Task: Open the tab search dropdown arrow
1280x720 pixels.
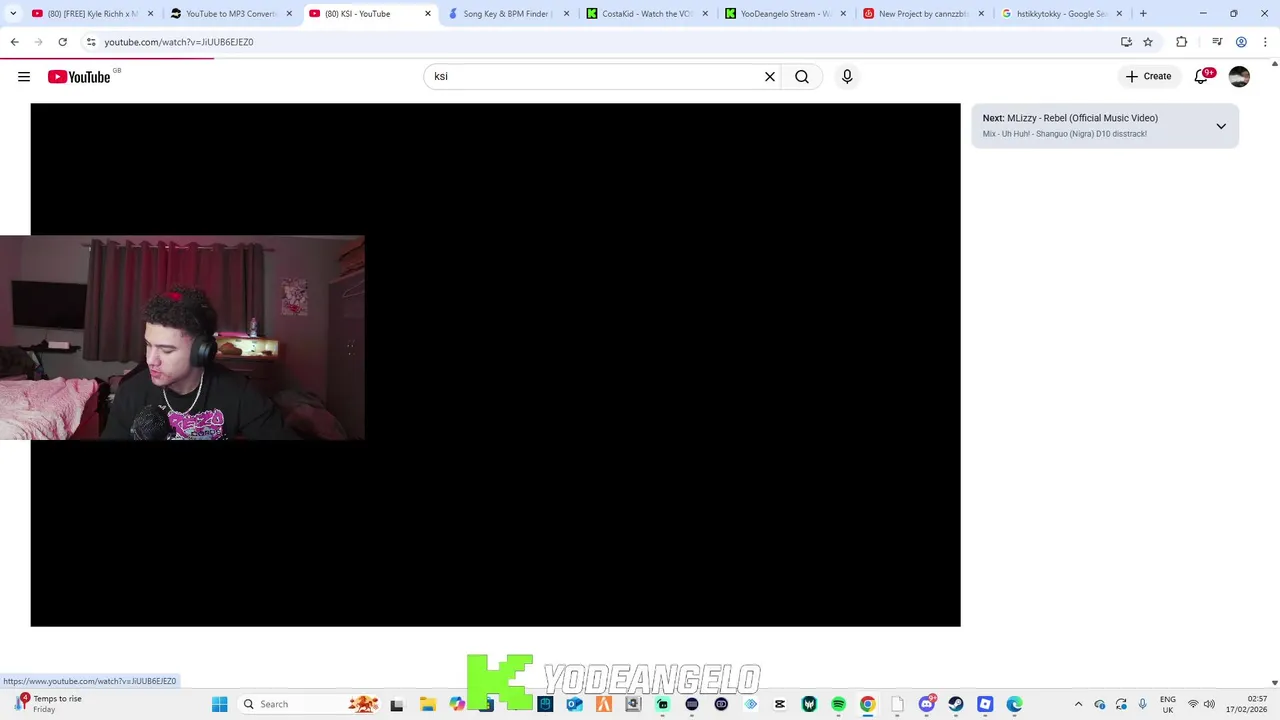Action: (13, 14)
